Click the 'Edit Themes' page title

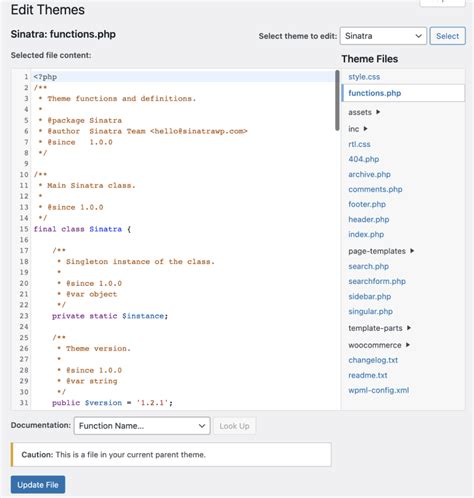tap(48, 10)
